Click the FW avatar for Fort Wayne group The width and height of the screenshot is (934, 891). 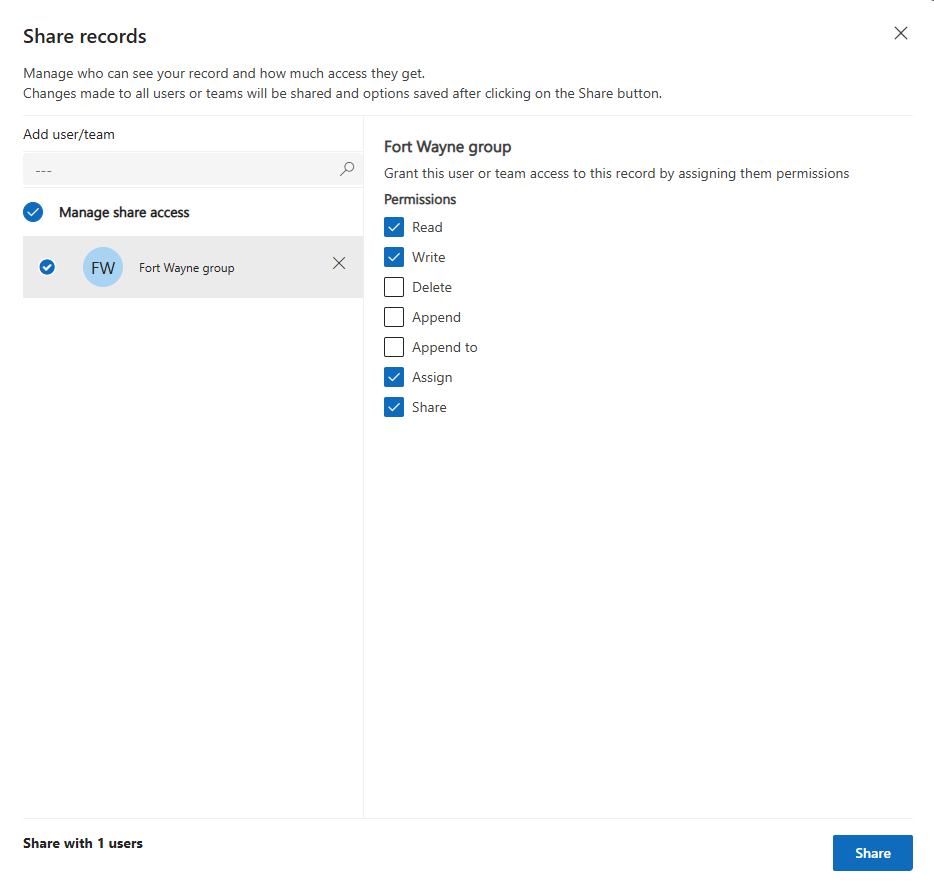103,267
